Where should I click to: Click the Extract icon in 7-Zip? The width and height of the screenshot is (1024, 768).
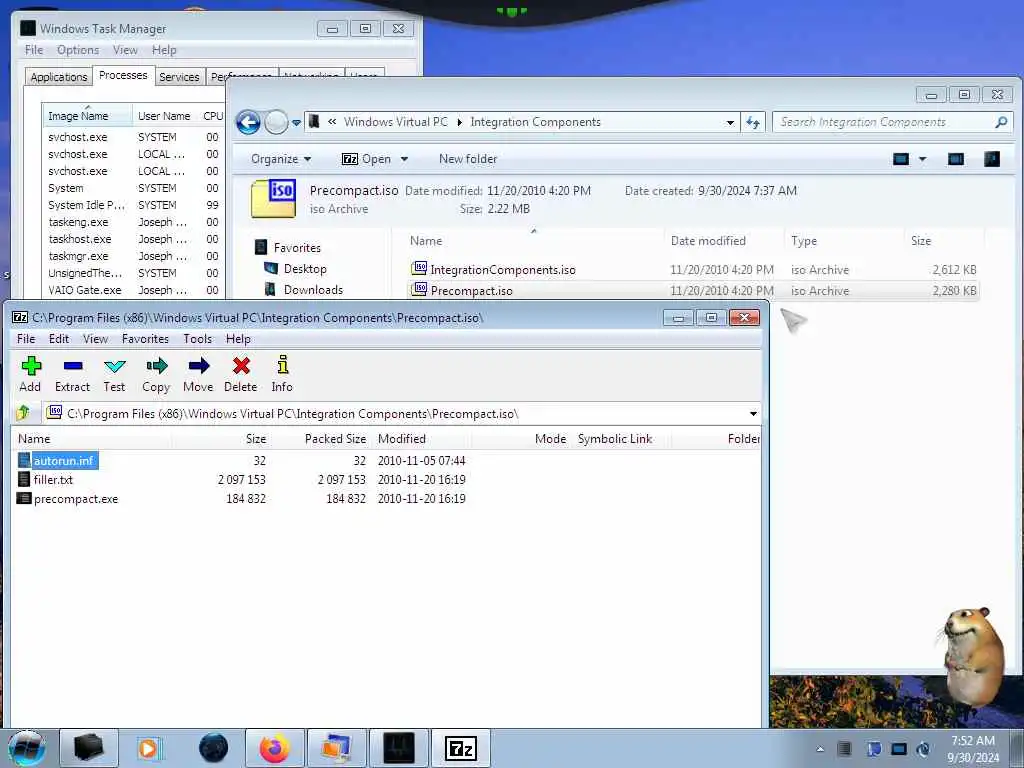[72, 374]
